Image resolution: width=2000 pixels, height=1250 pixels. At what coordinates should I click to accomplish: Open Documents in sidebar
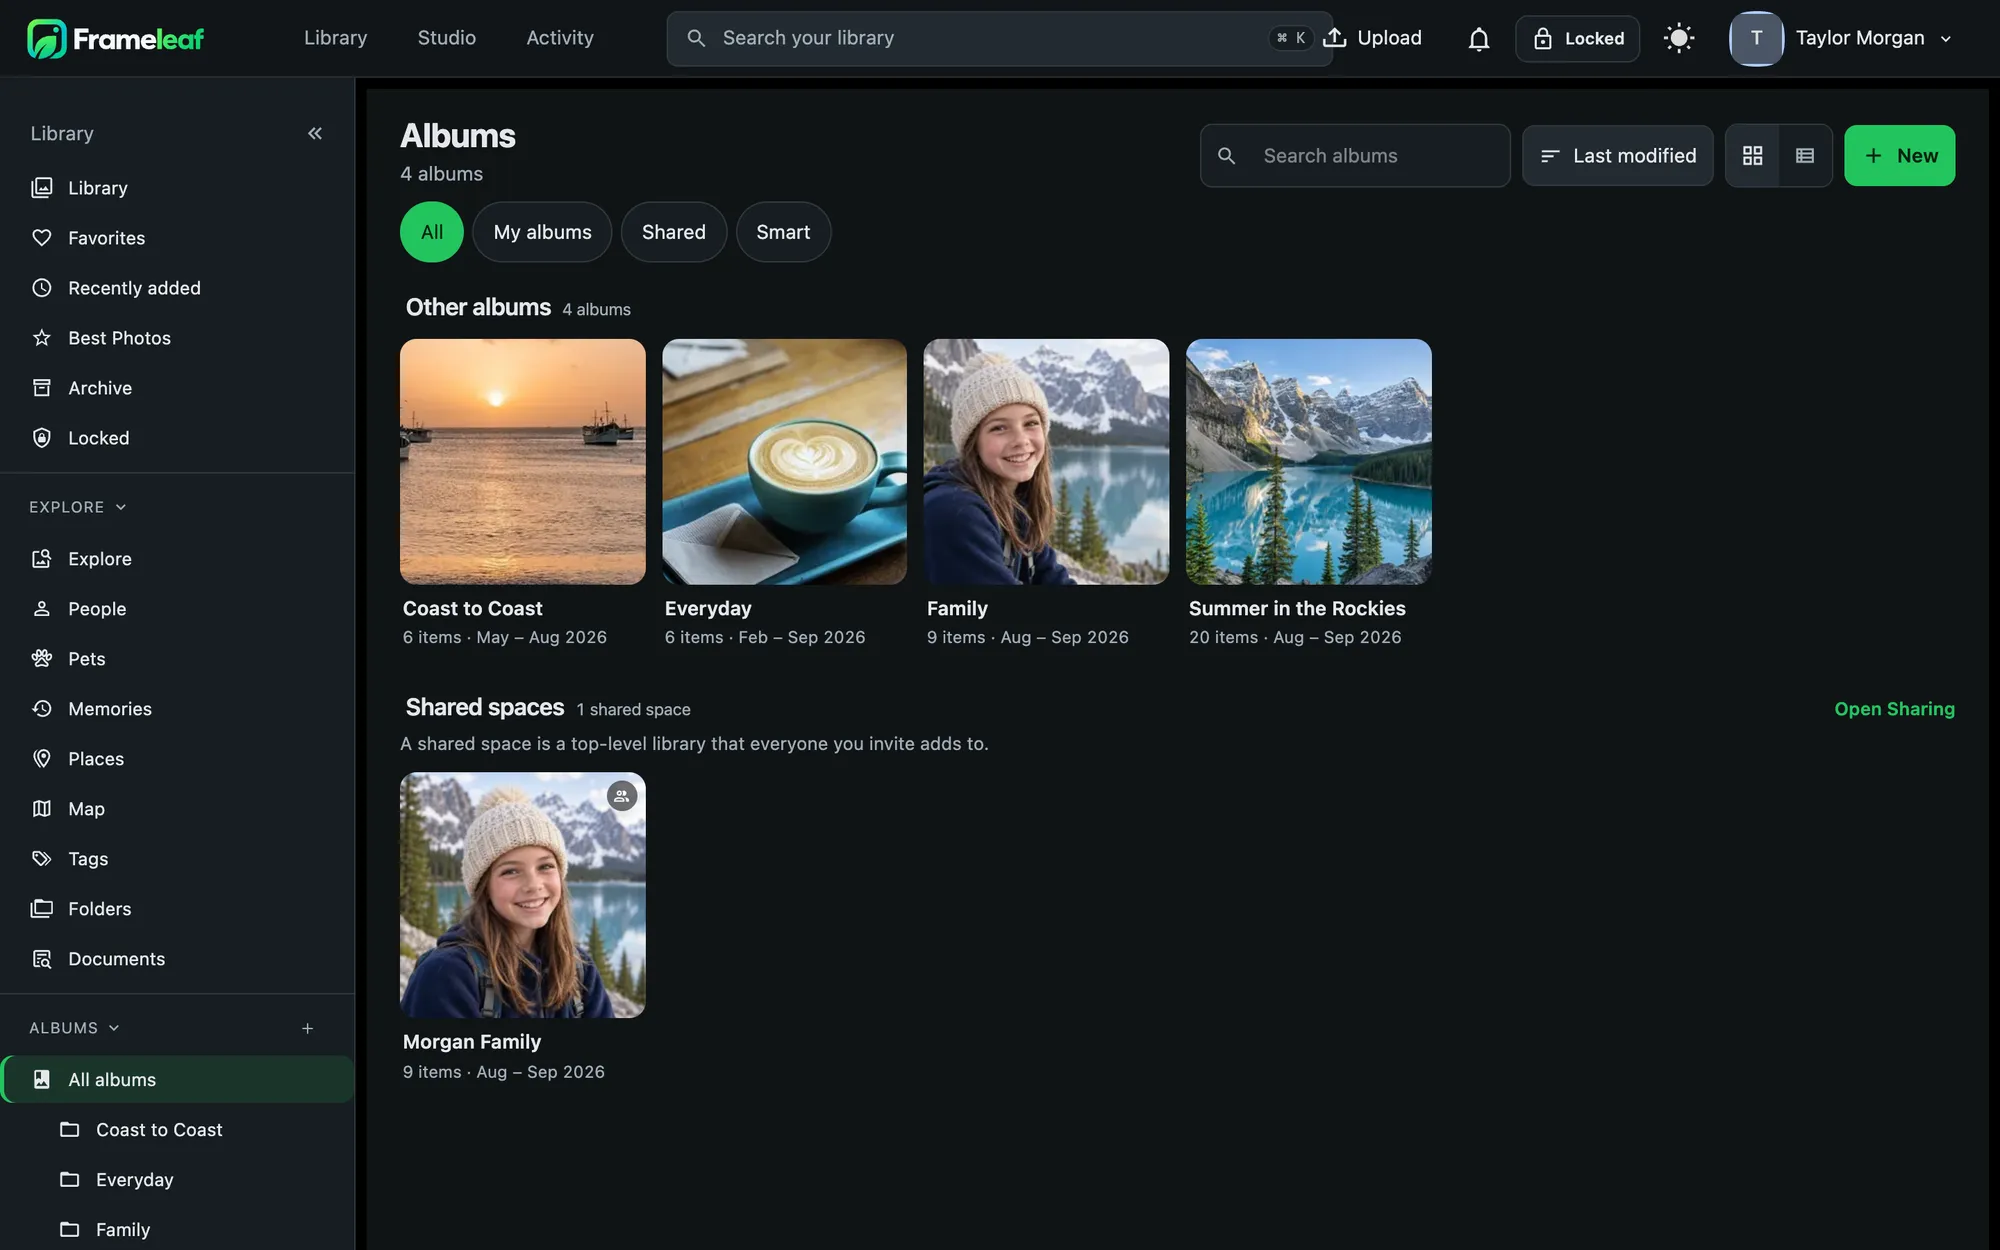click(177, 959)
